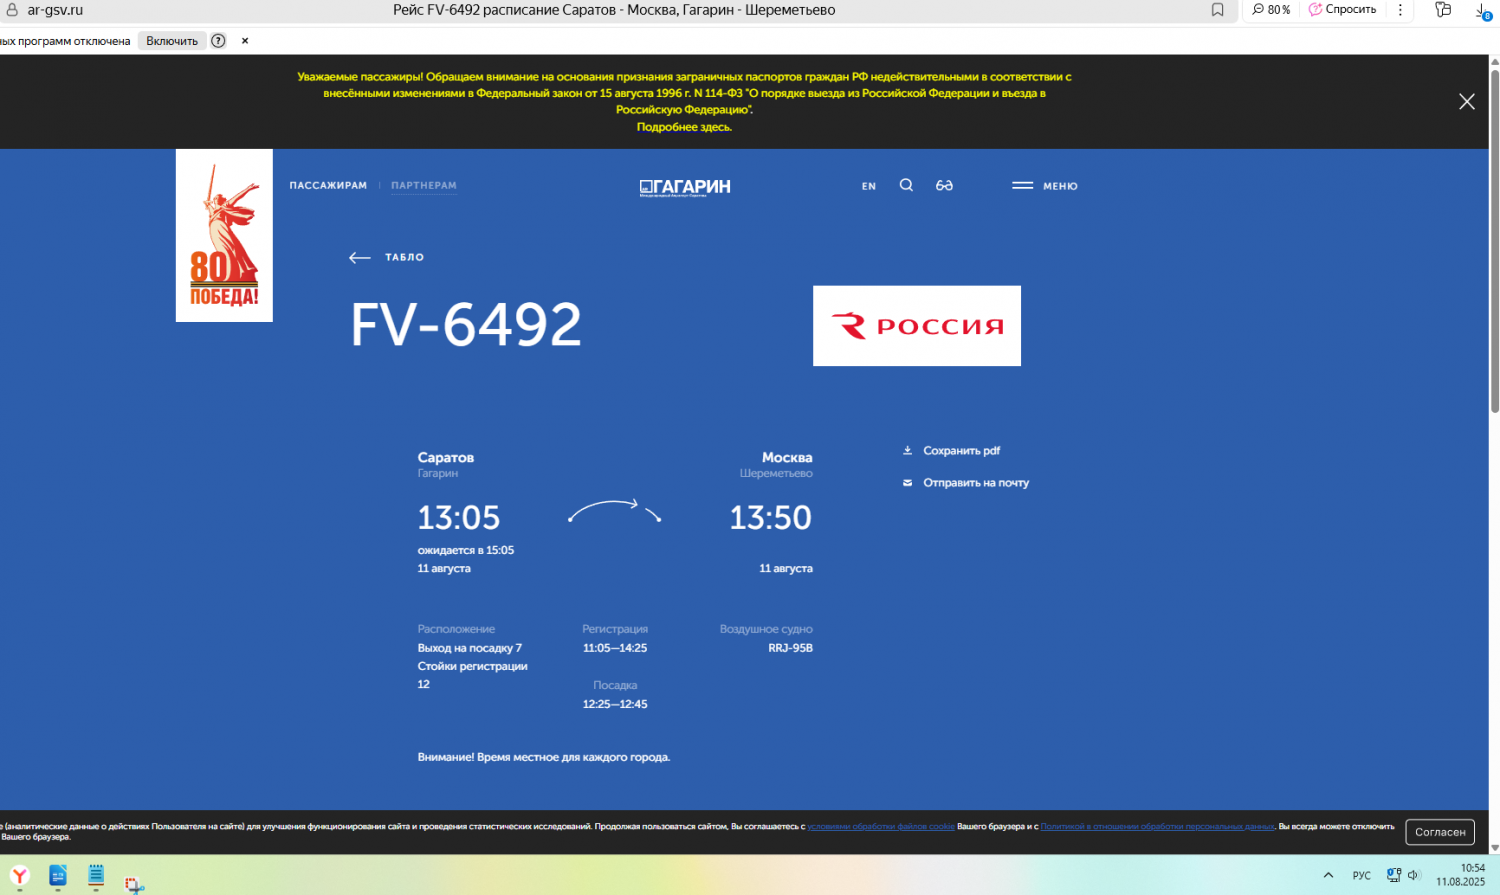Click the FV-6492 flight number heading
The height and width of the screenshot is (895, 1500).
point(466,325)
